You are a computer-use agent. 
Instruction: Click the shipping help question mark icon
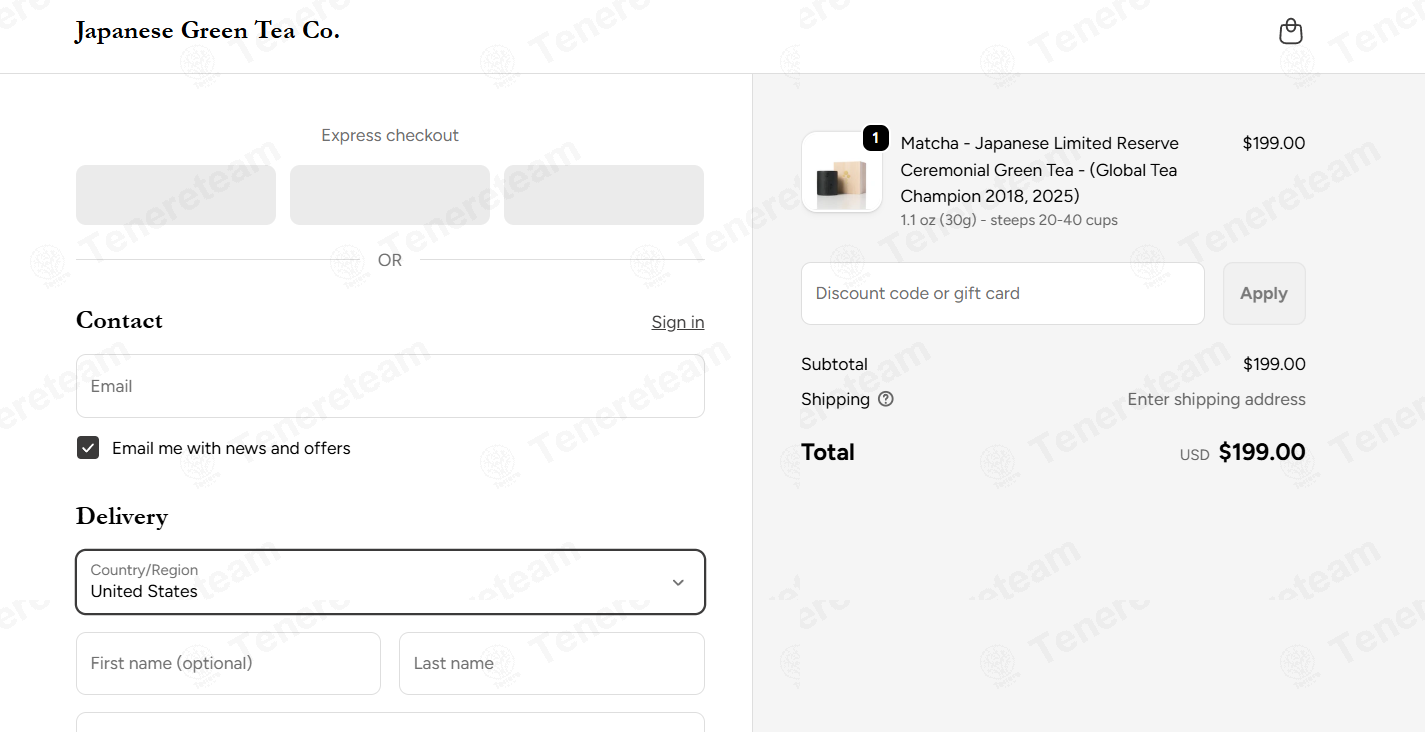(886, 399)
